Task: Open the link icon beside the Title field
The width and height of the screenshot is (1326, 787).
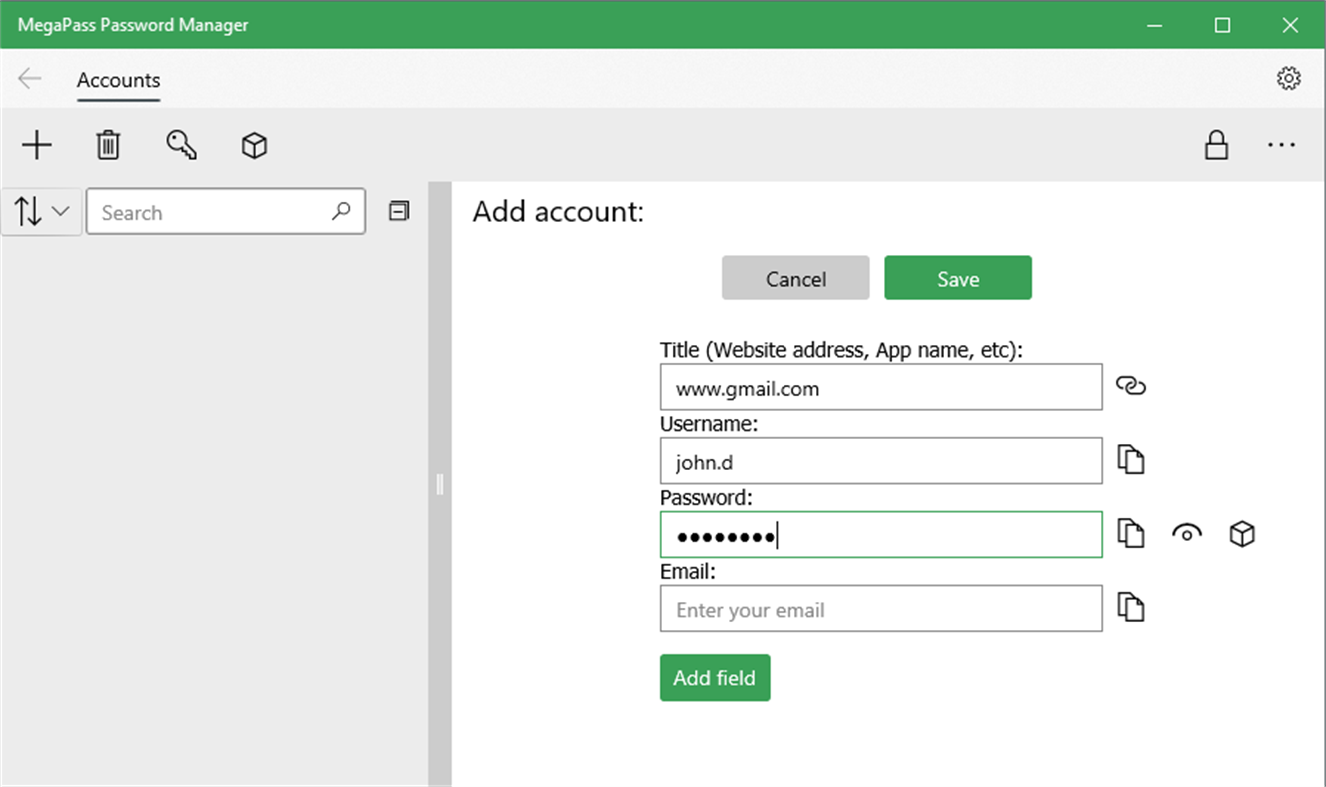Action: [1131, 386]
